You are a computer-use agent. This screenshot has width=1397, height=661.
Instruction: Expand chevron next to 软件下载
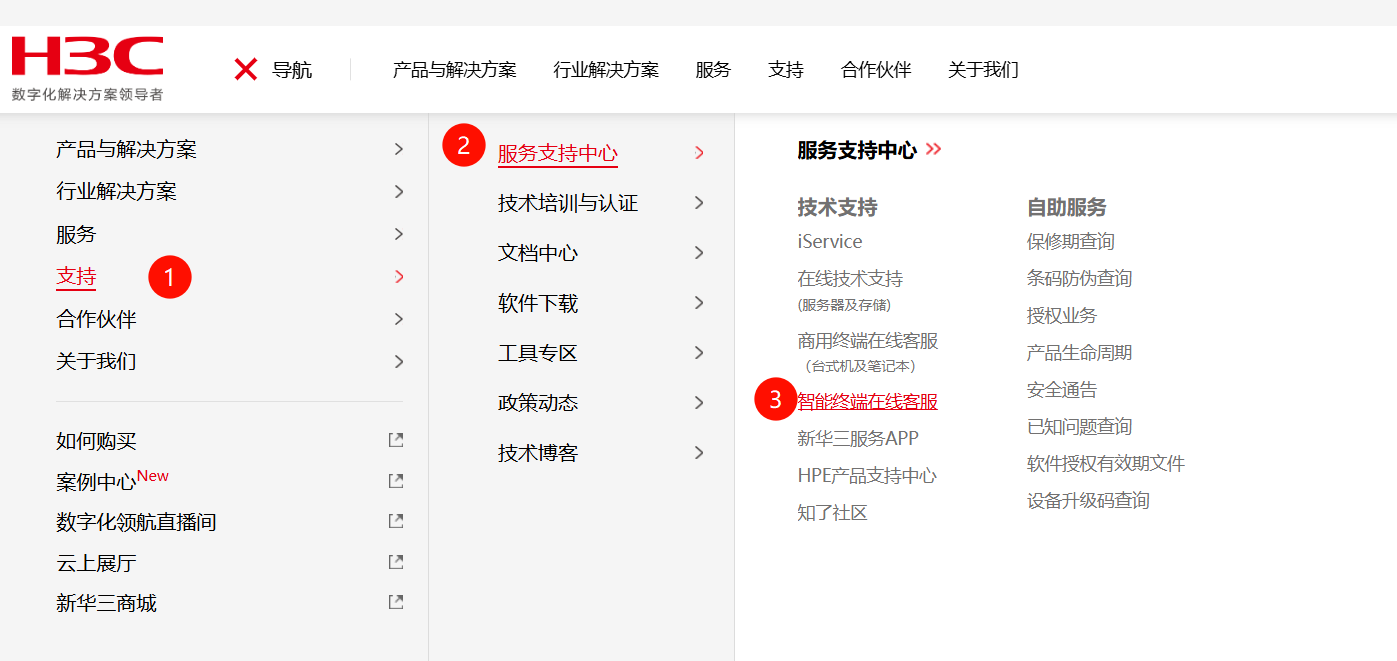tap(699, 303)
